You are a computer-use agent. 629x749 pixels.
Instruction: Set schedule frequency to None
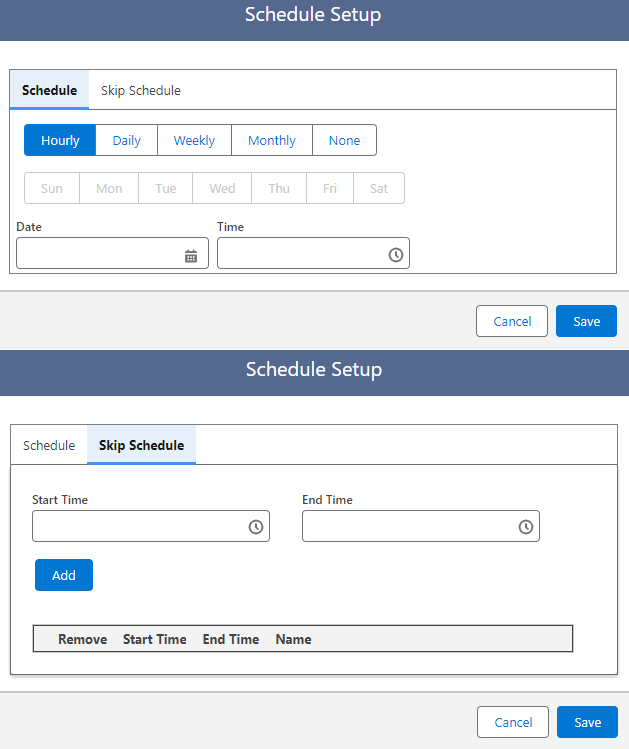[344, 140]
